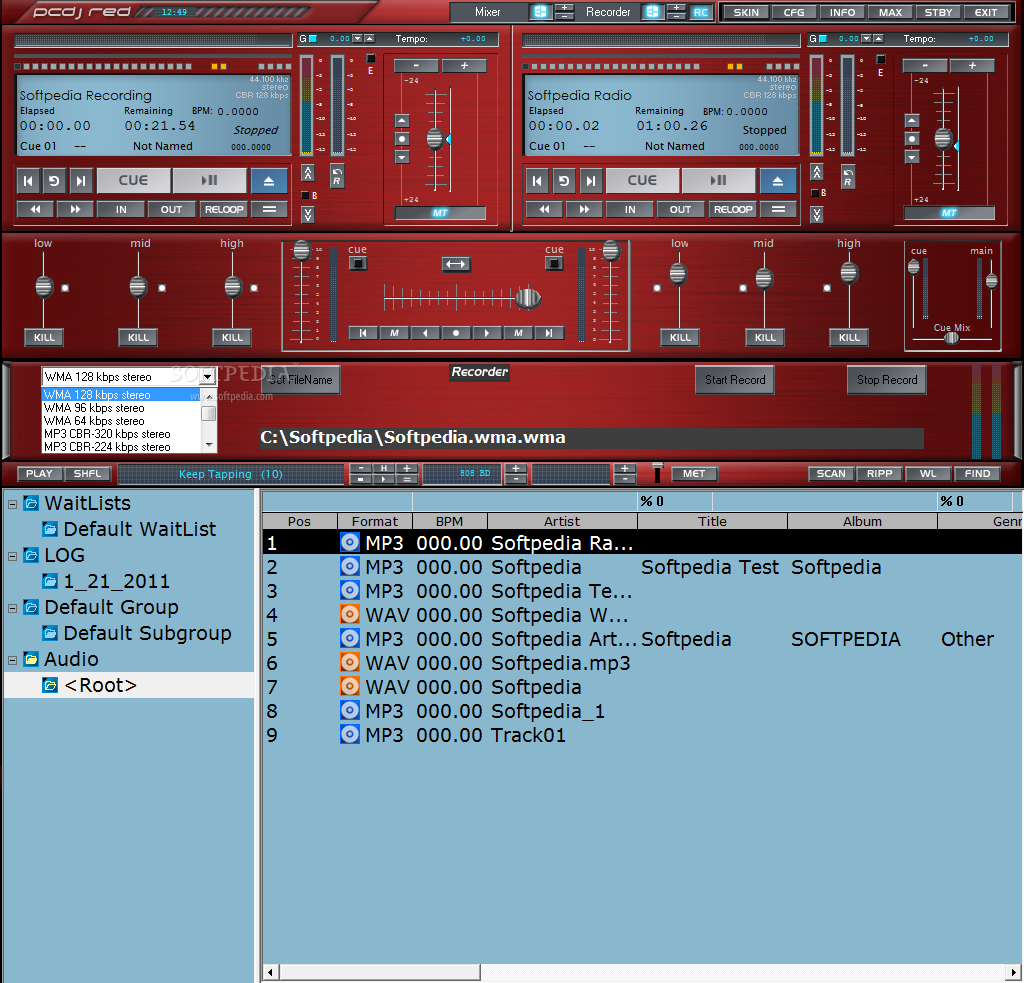1024x983 pixels.
Task: Click the left deck CUE button
Action: [x=133, y=181]
